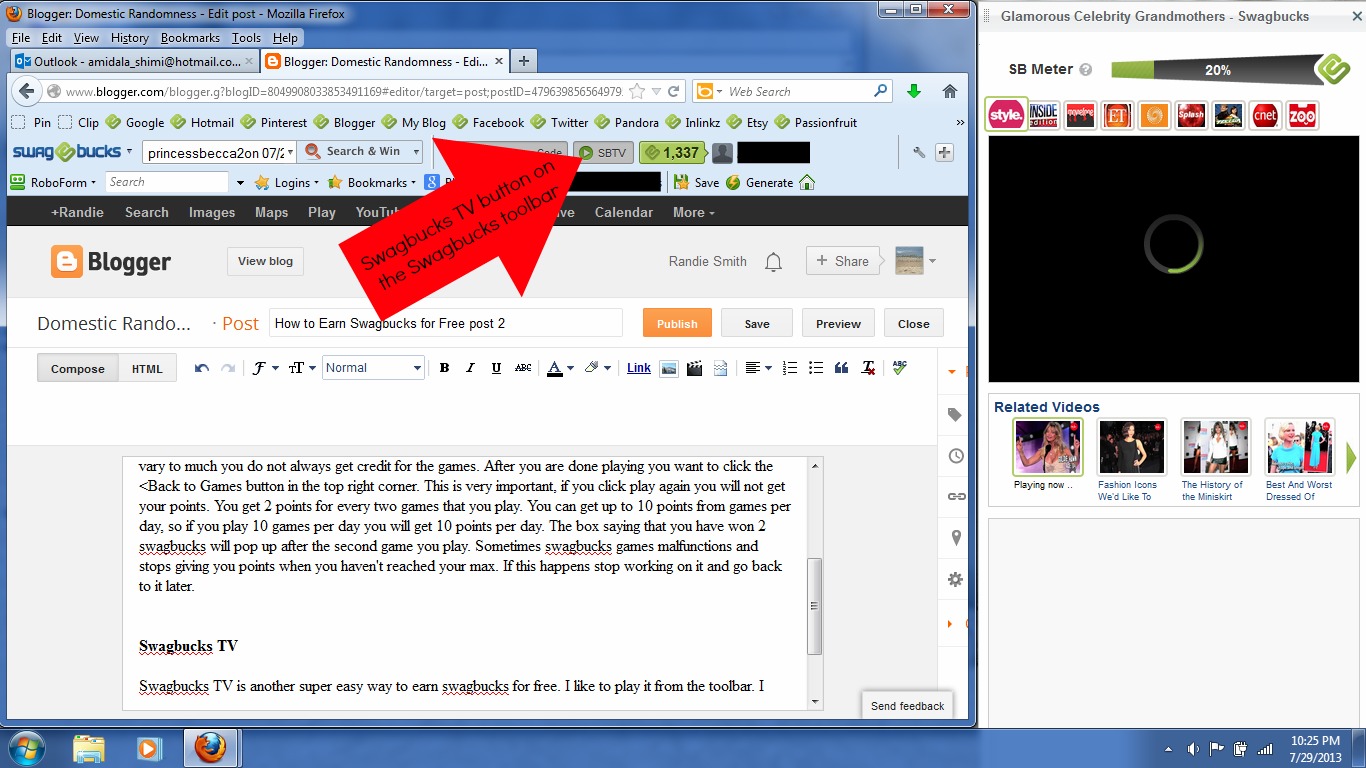Go to Firefox home page
The image size is (1366, 768).
point(950,91)
